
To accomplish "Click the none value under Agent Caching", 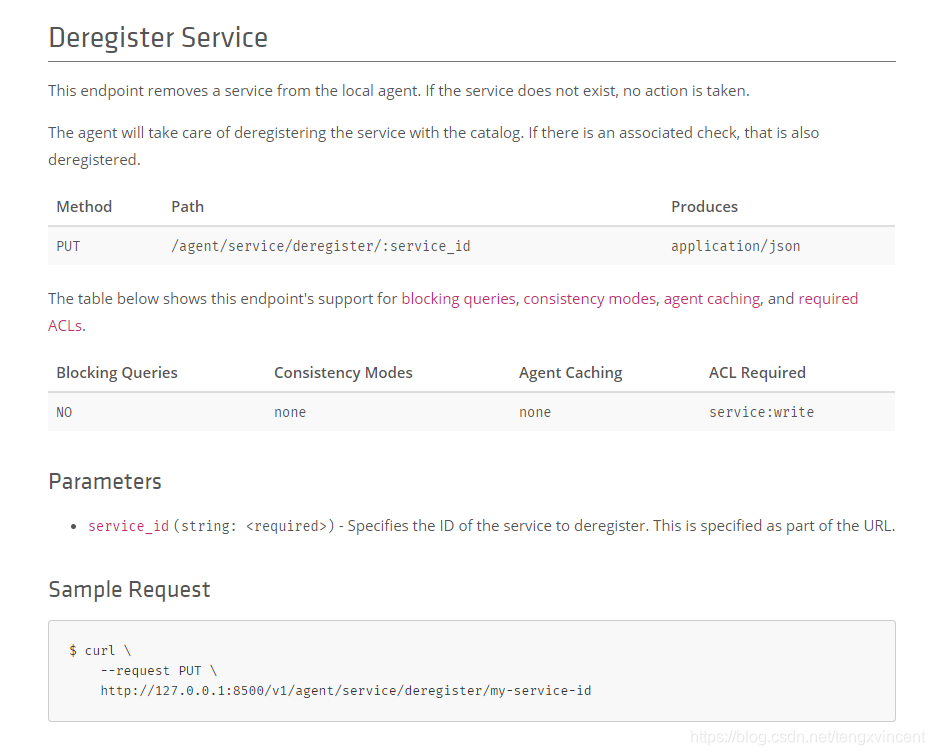I will pos(535,412).
